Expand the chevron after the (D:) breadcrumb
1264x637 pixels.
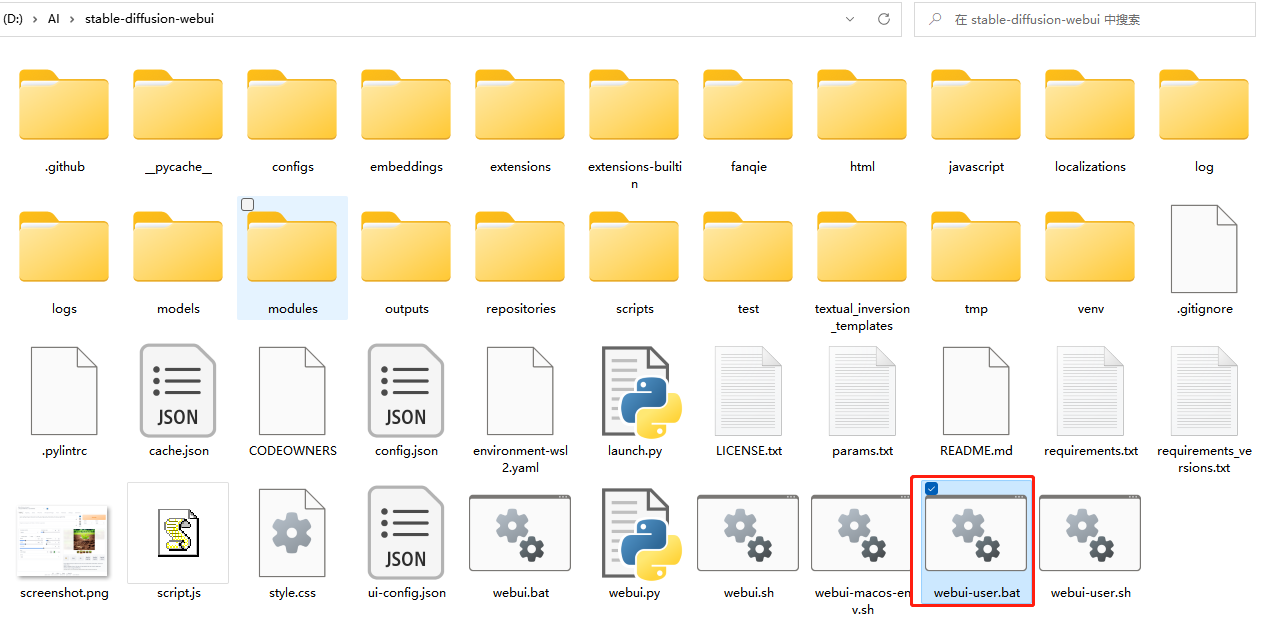[x=36, y=19]
